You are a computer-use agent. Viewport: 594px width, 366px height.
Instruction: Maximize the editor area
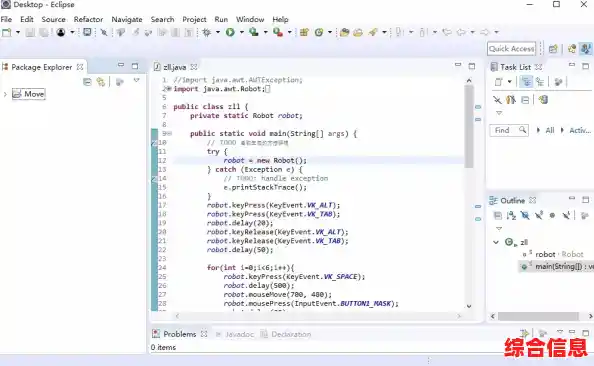(472, 66)
